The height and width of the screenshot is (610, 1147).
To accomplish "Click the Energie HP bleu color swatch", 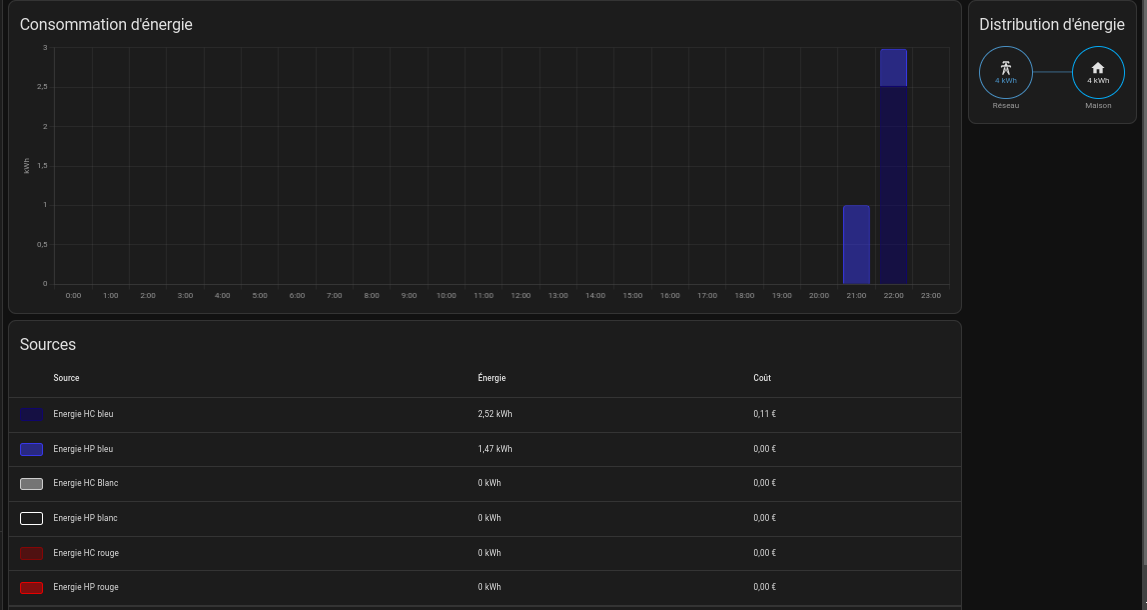I will tap(31, 449).
